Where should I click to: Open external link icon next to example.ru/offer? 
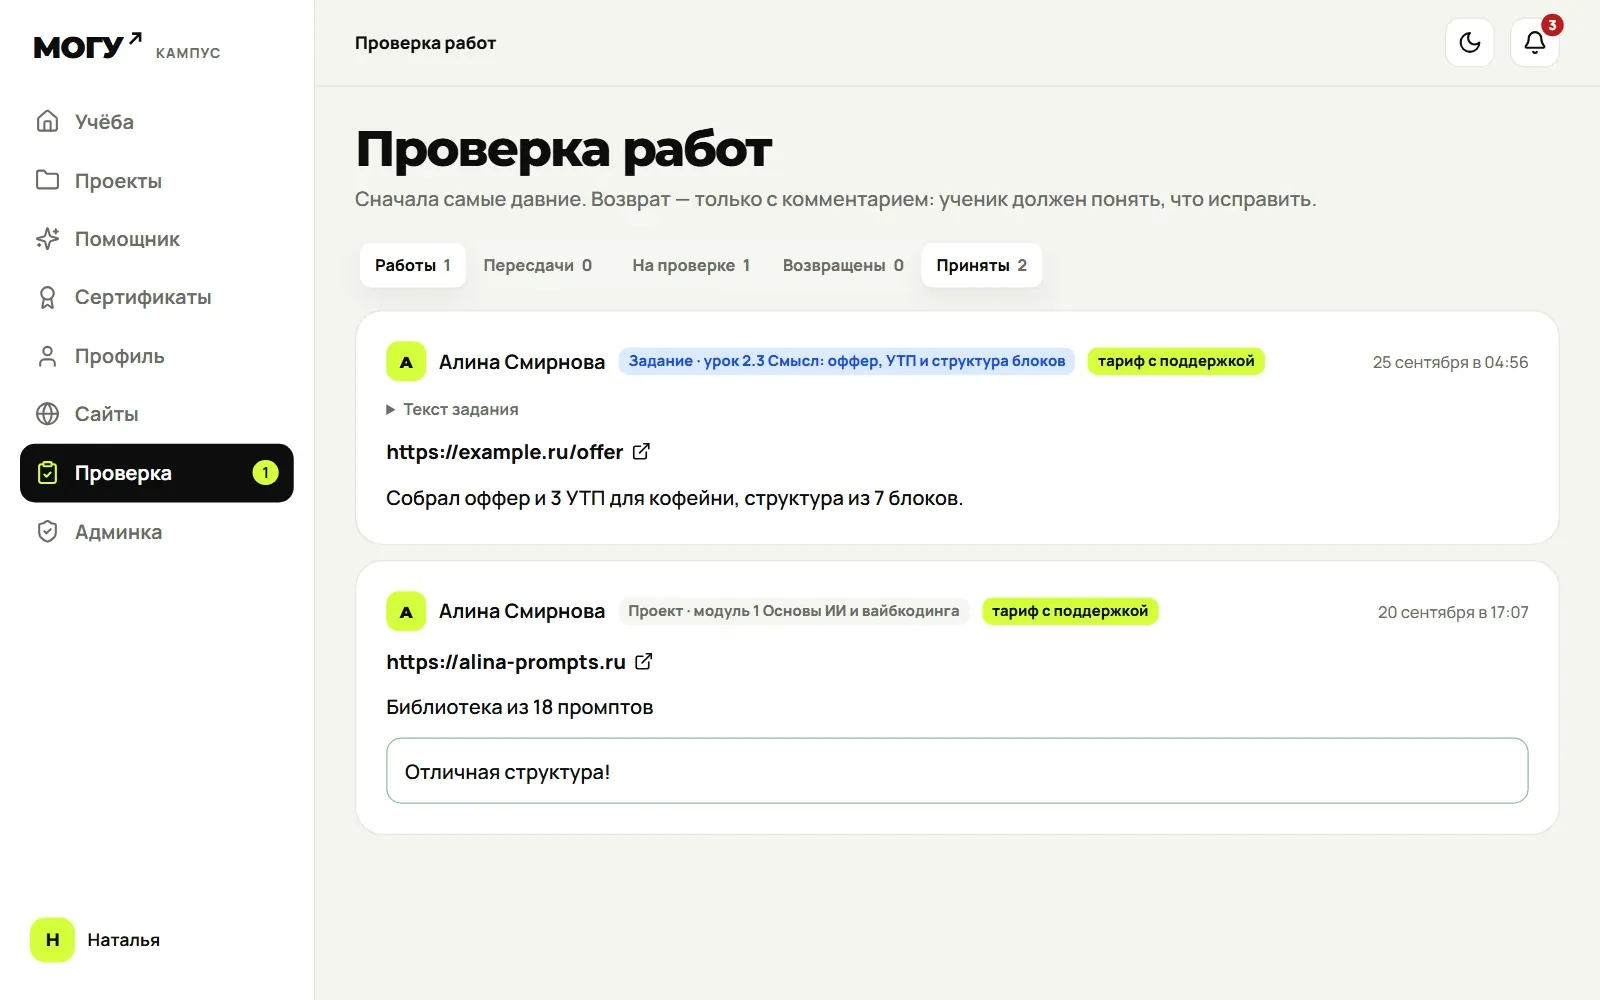pyautogui.click(x=641, y=451)
